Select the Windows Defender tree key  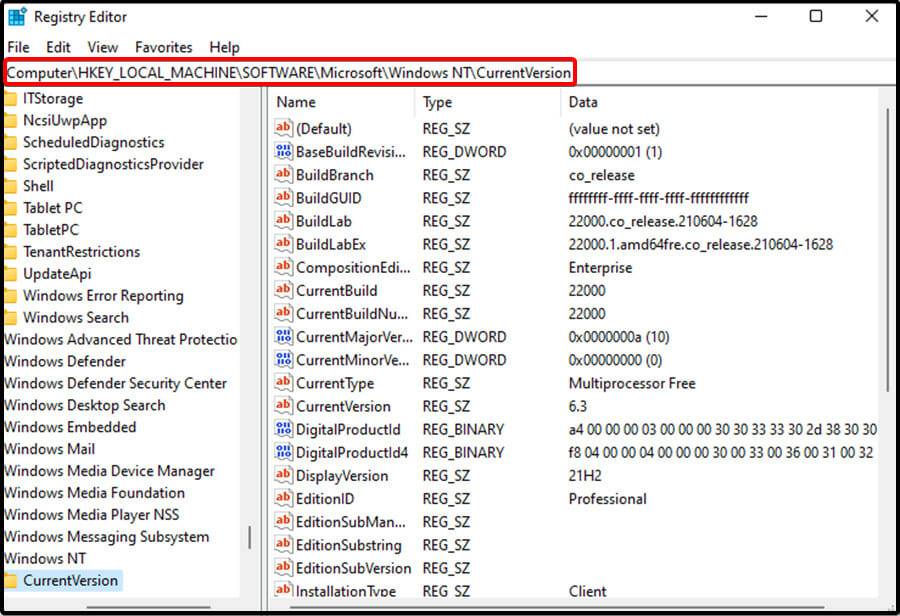(x=65, y=361)
